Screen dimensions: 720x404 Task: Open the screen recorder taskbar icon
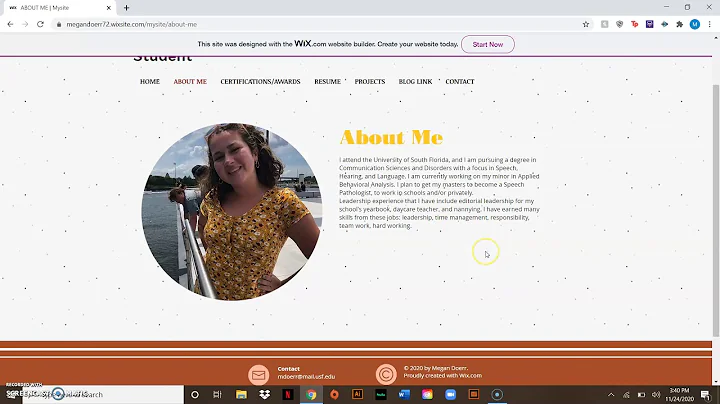[x=497, y=394]
